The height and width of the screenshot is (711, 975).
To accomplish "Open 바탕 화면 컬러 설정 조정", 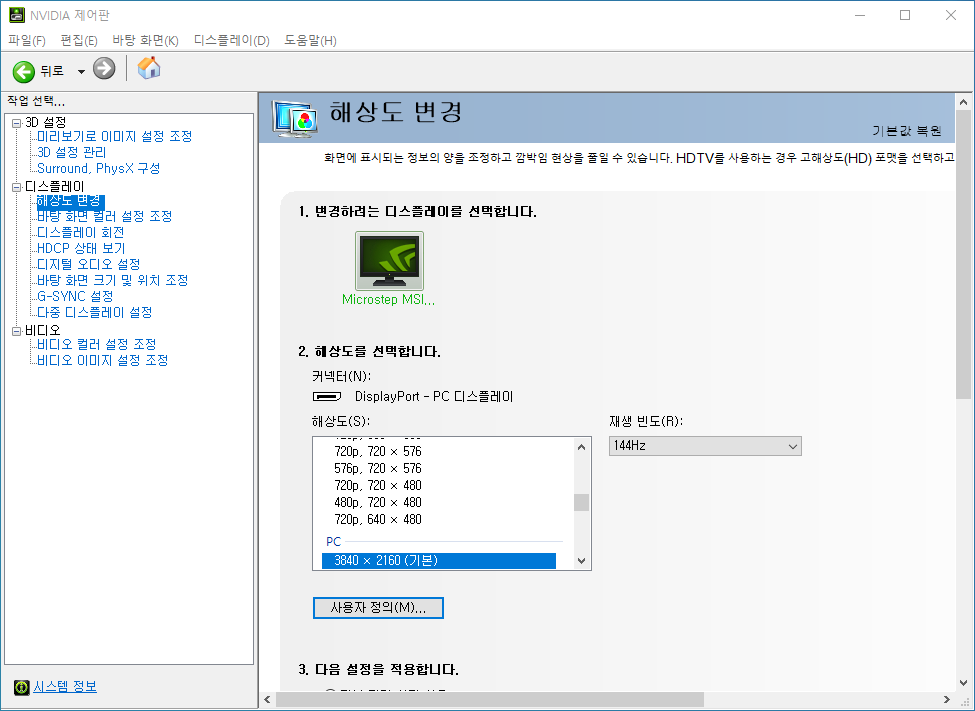I will [104, 216].
